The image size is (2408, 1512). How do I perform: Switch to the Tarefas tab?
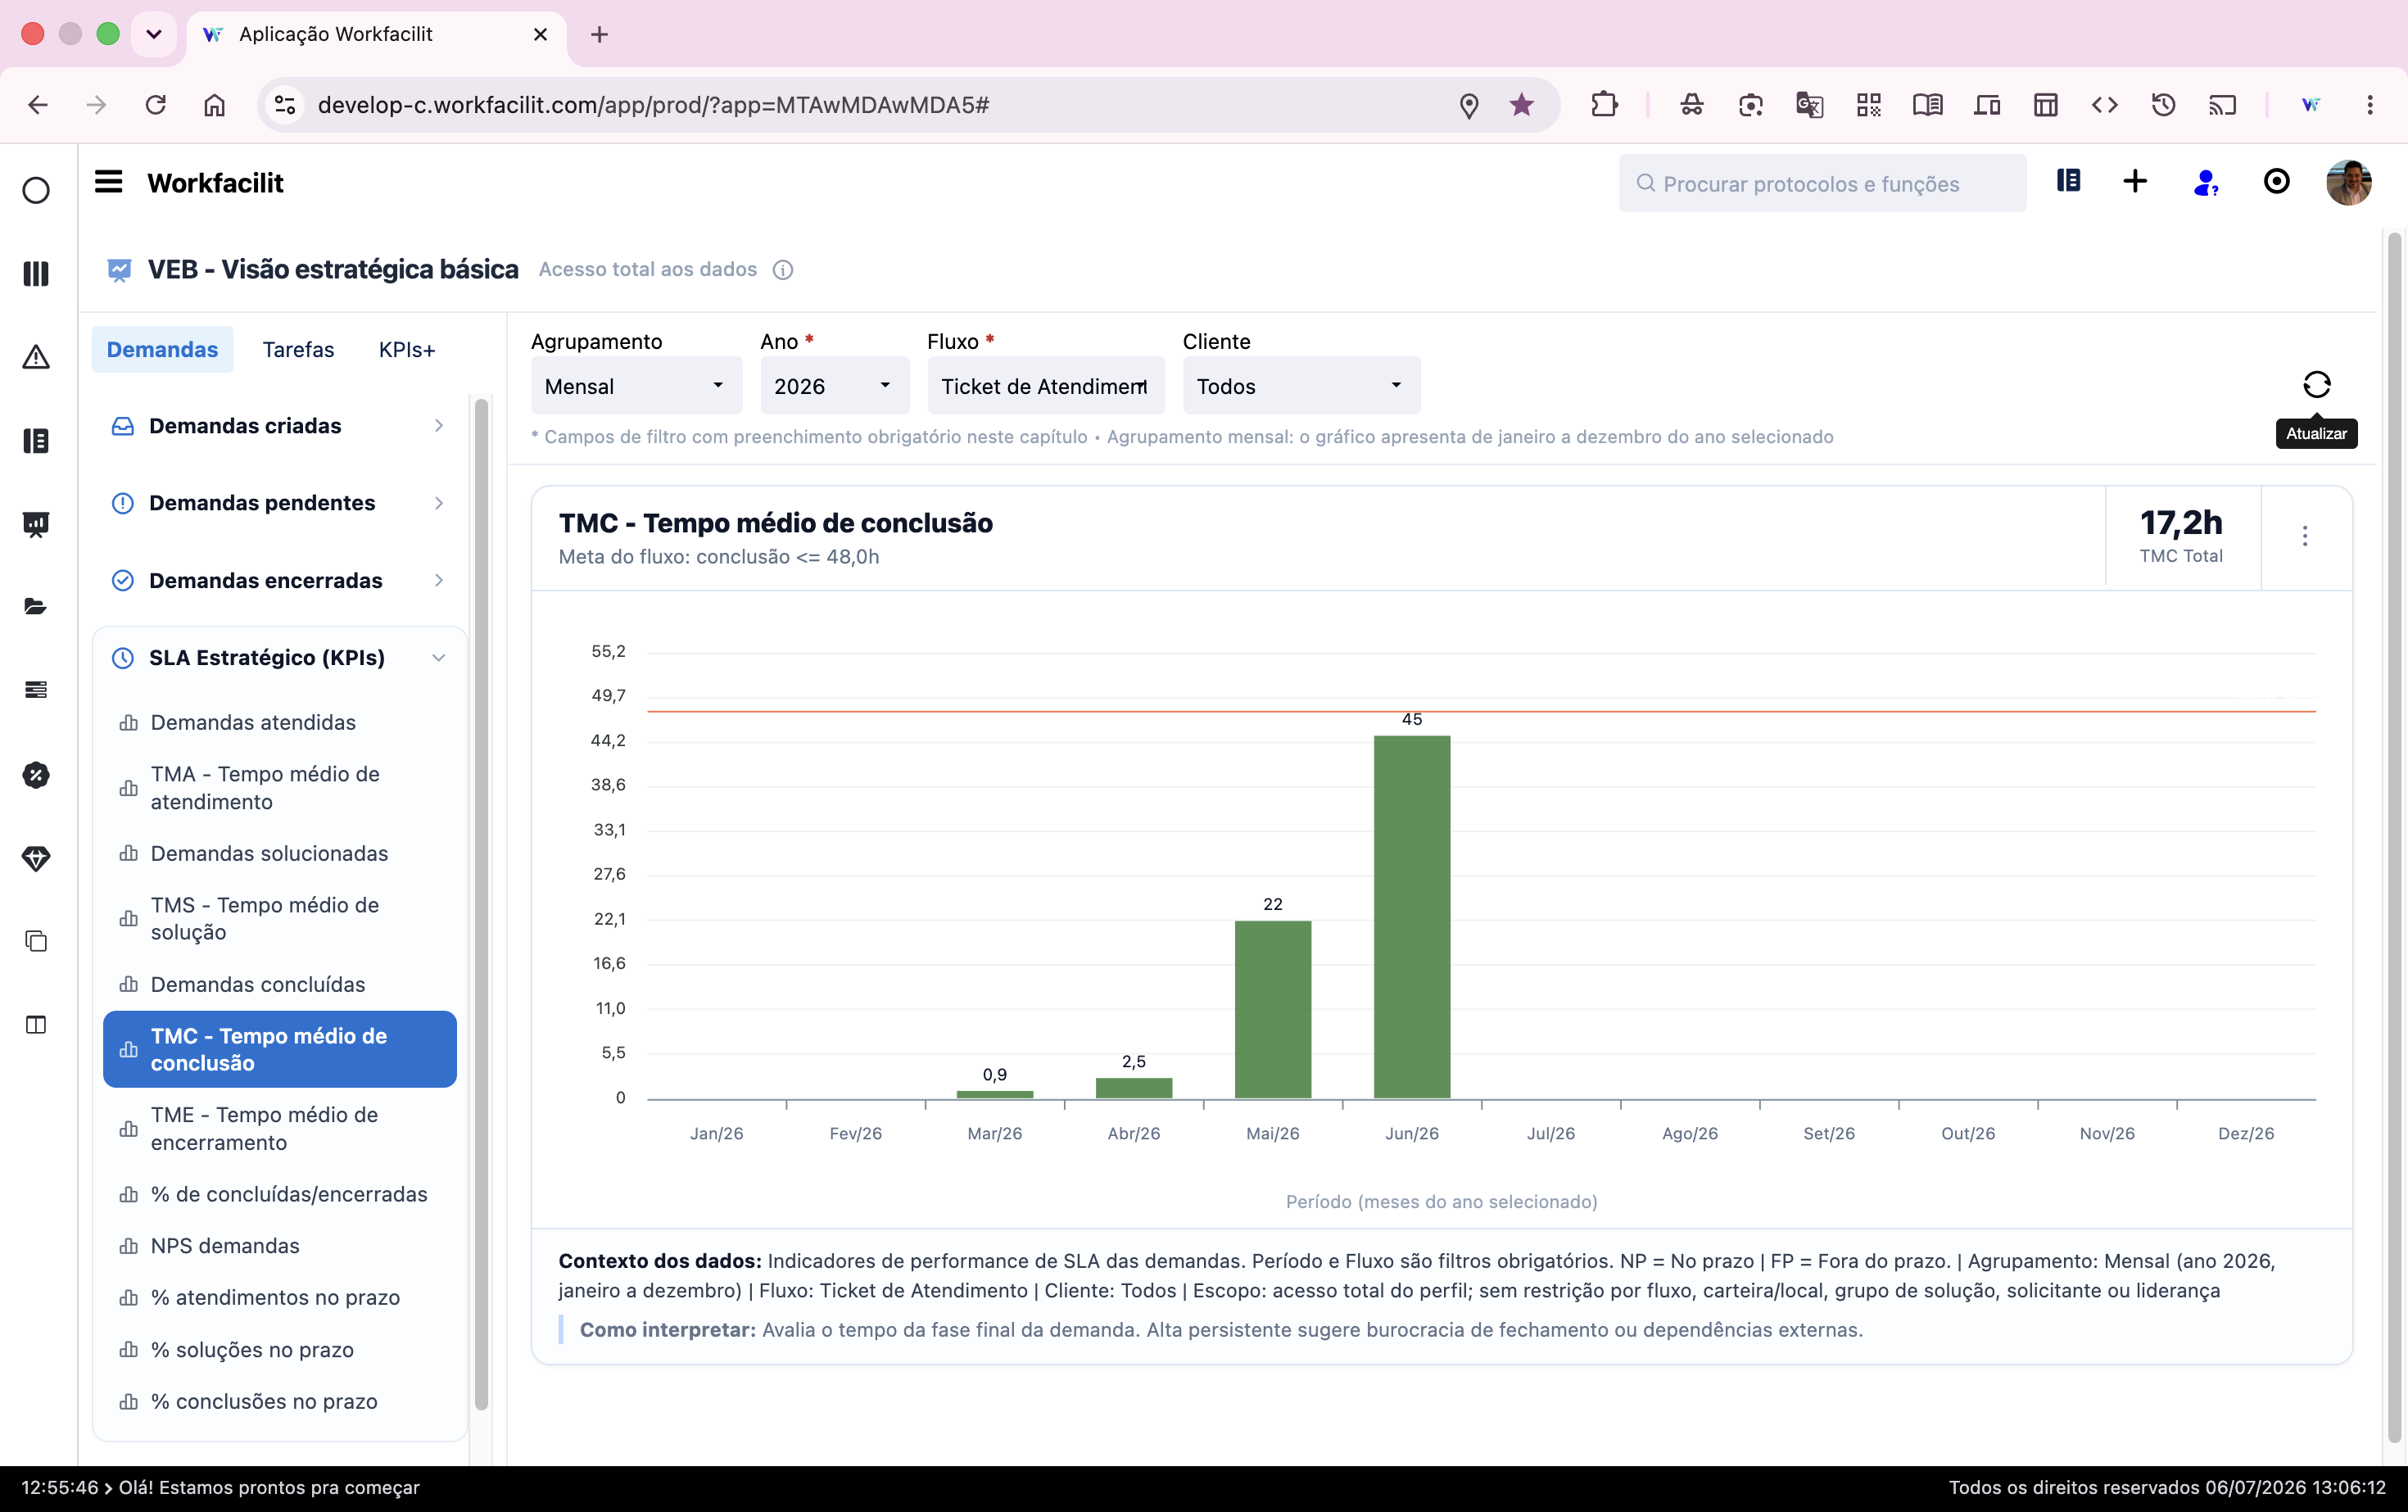pyautogui.click(x=298, y=350)
